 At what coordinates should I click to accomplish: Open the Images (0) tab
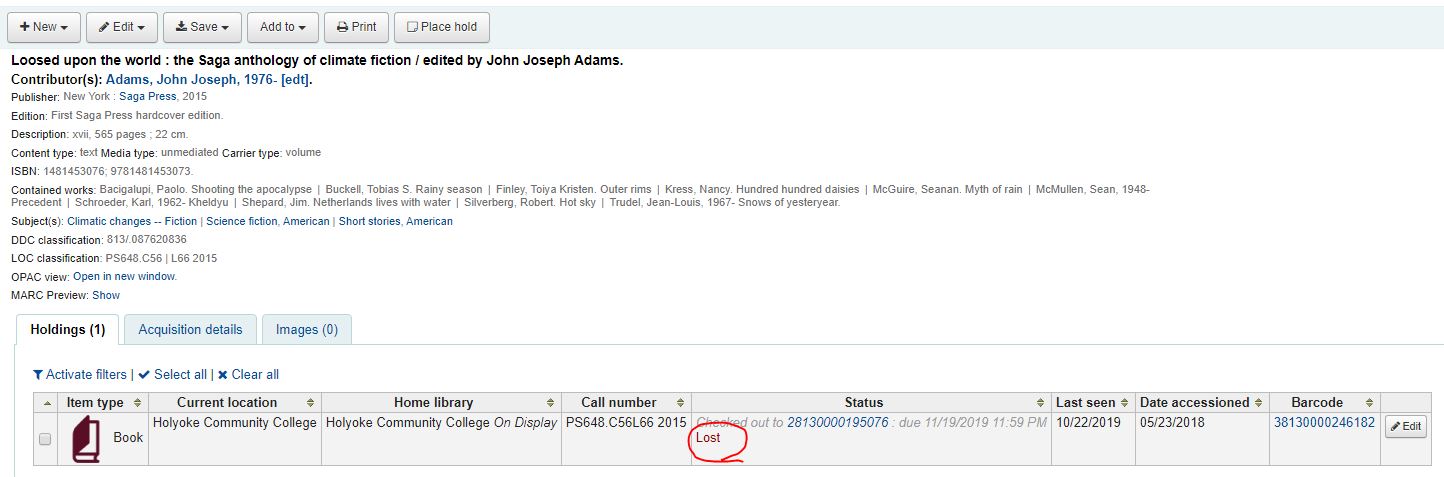(306, 329)
